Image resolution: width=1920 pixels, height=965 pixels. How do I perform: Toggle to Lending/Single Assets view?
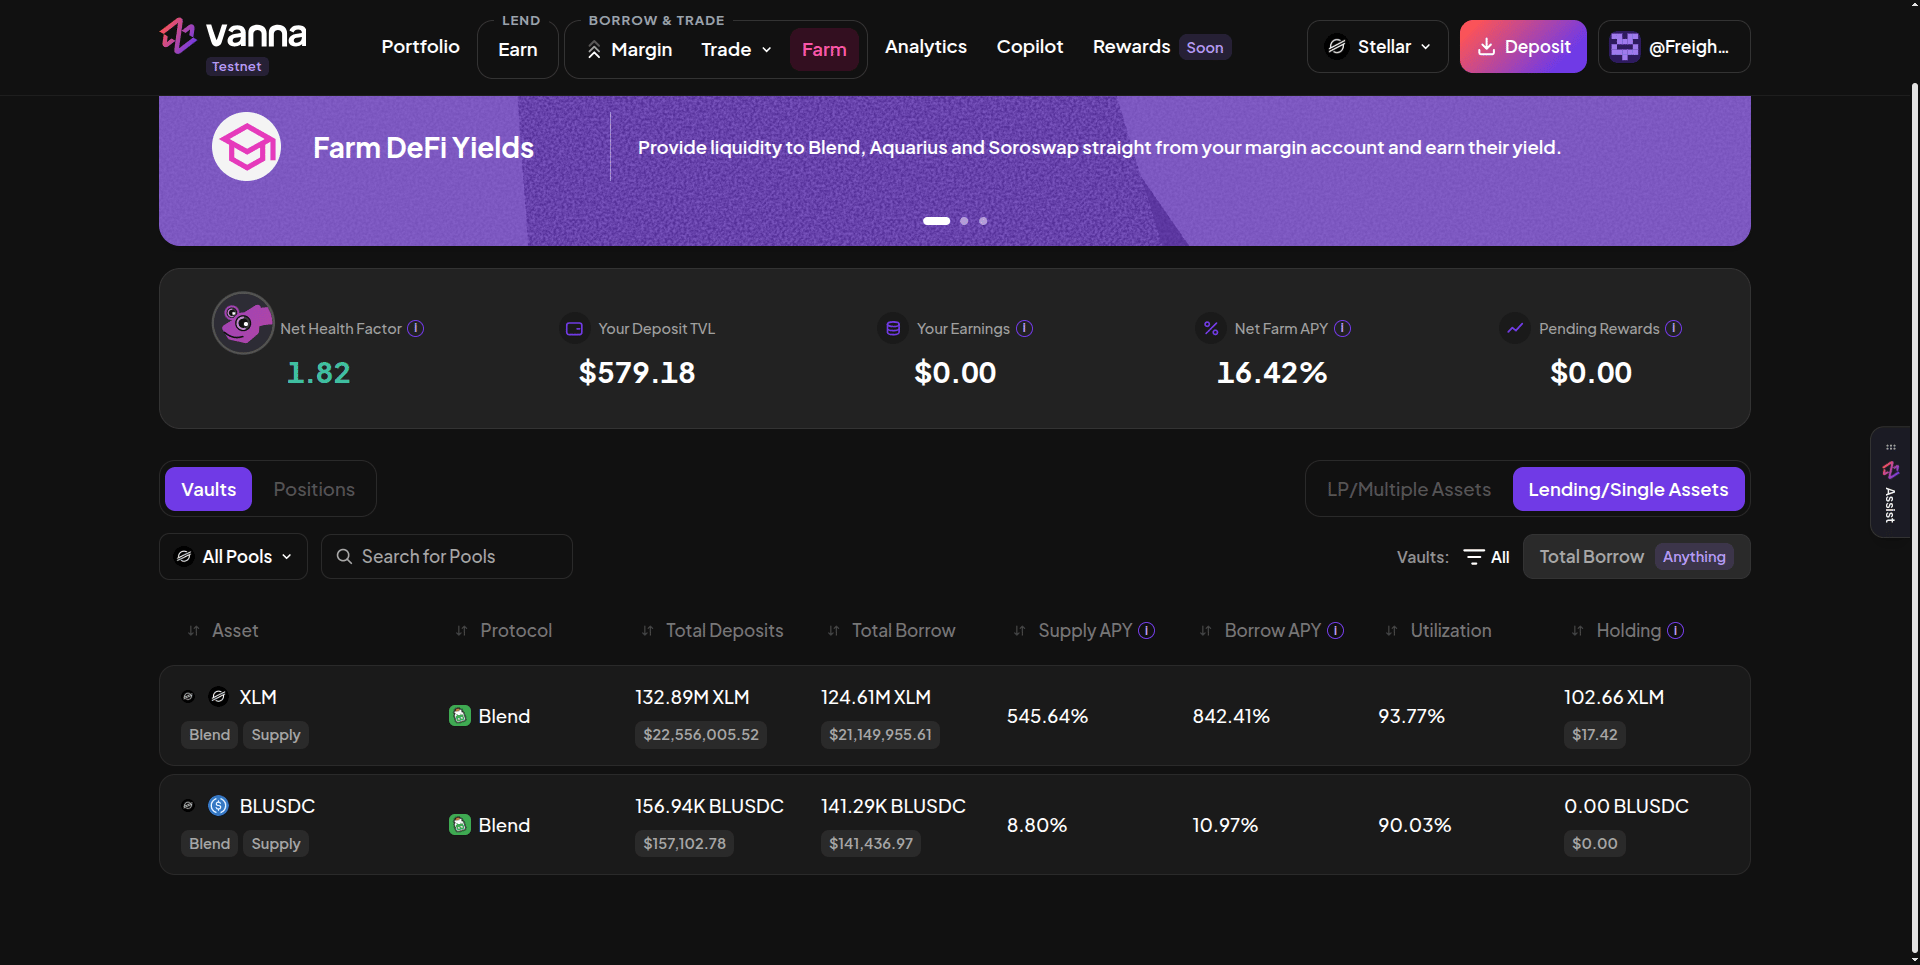pyautogui.click(x=1627, y=490)
